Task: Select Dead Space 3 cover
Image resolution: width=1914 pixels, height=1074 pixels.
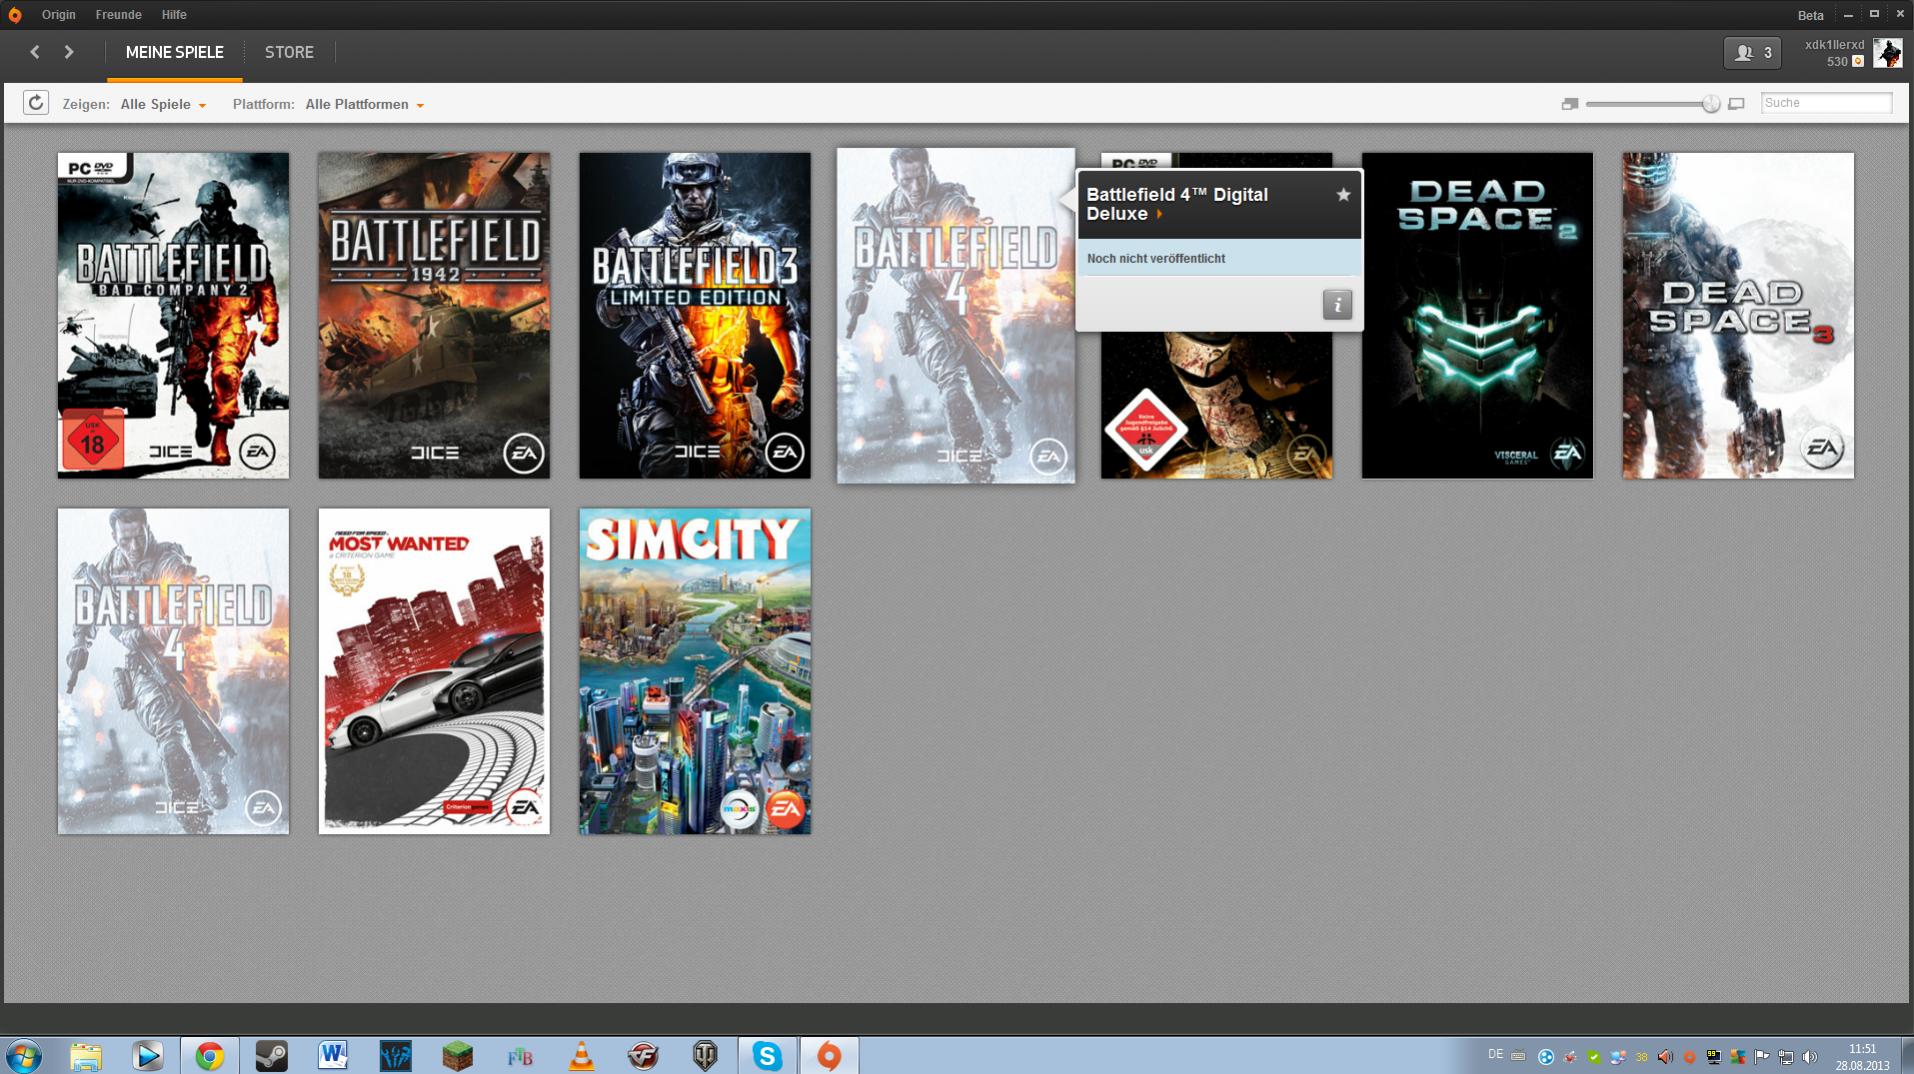Action: point(1738,315)
